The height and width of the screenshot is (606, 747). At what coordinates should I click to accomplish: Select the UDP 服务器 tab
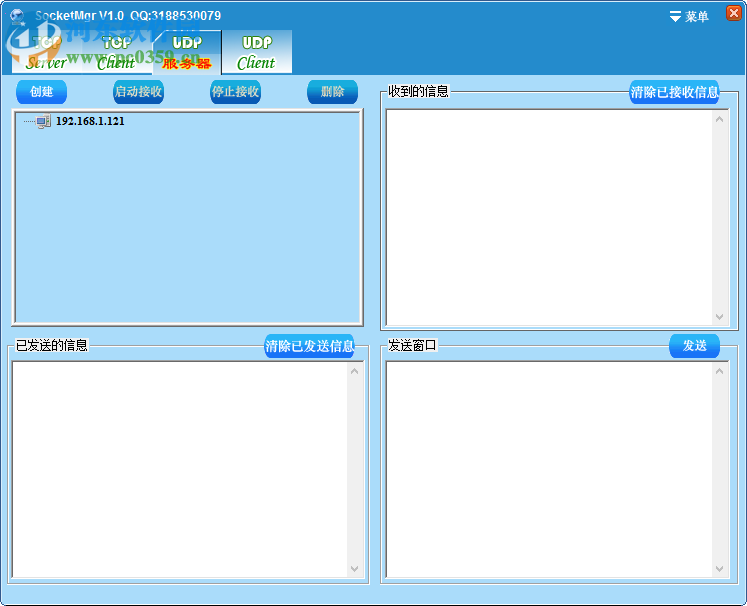(x=187, y=52)
